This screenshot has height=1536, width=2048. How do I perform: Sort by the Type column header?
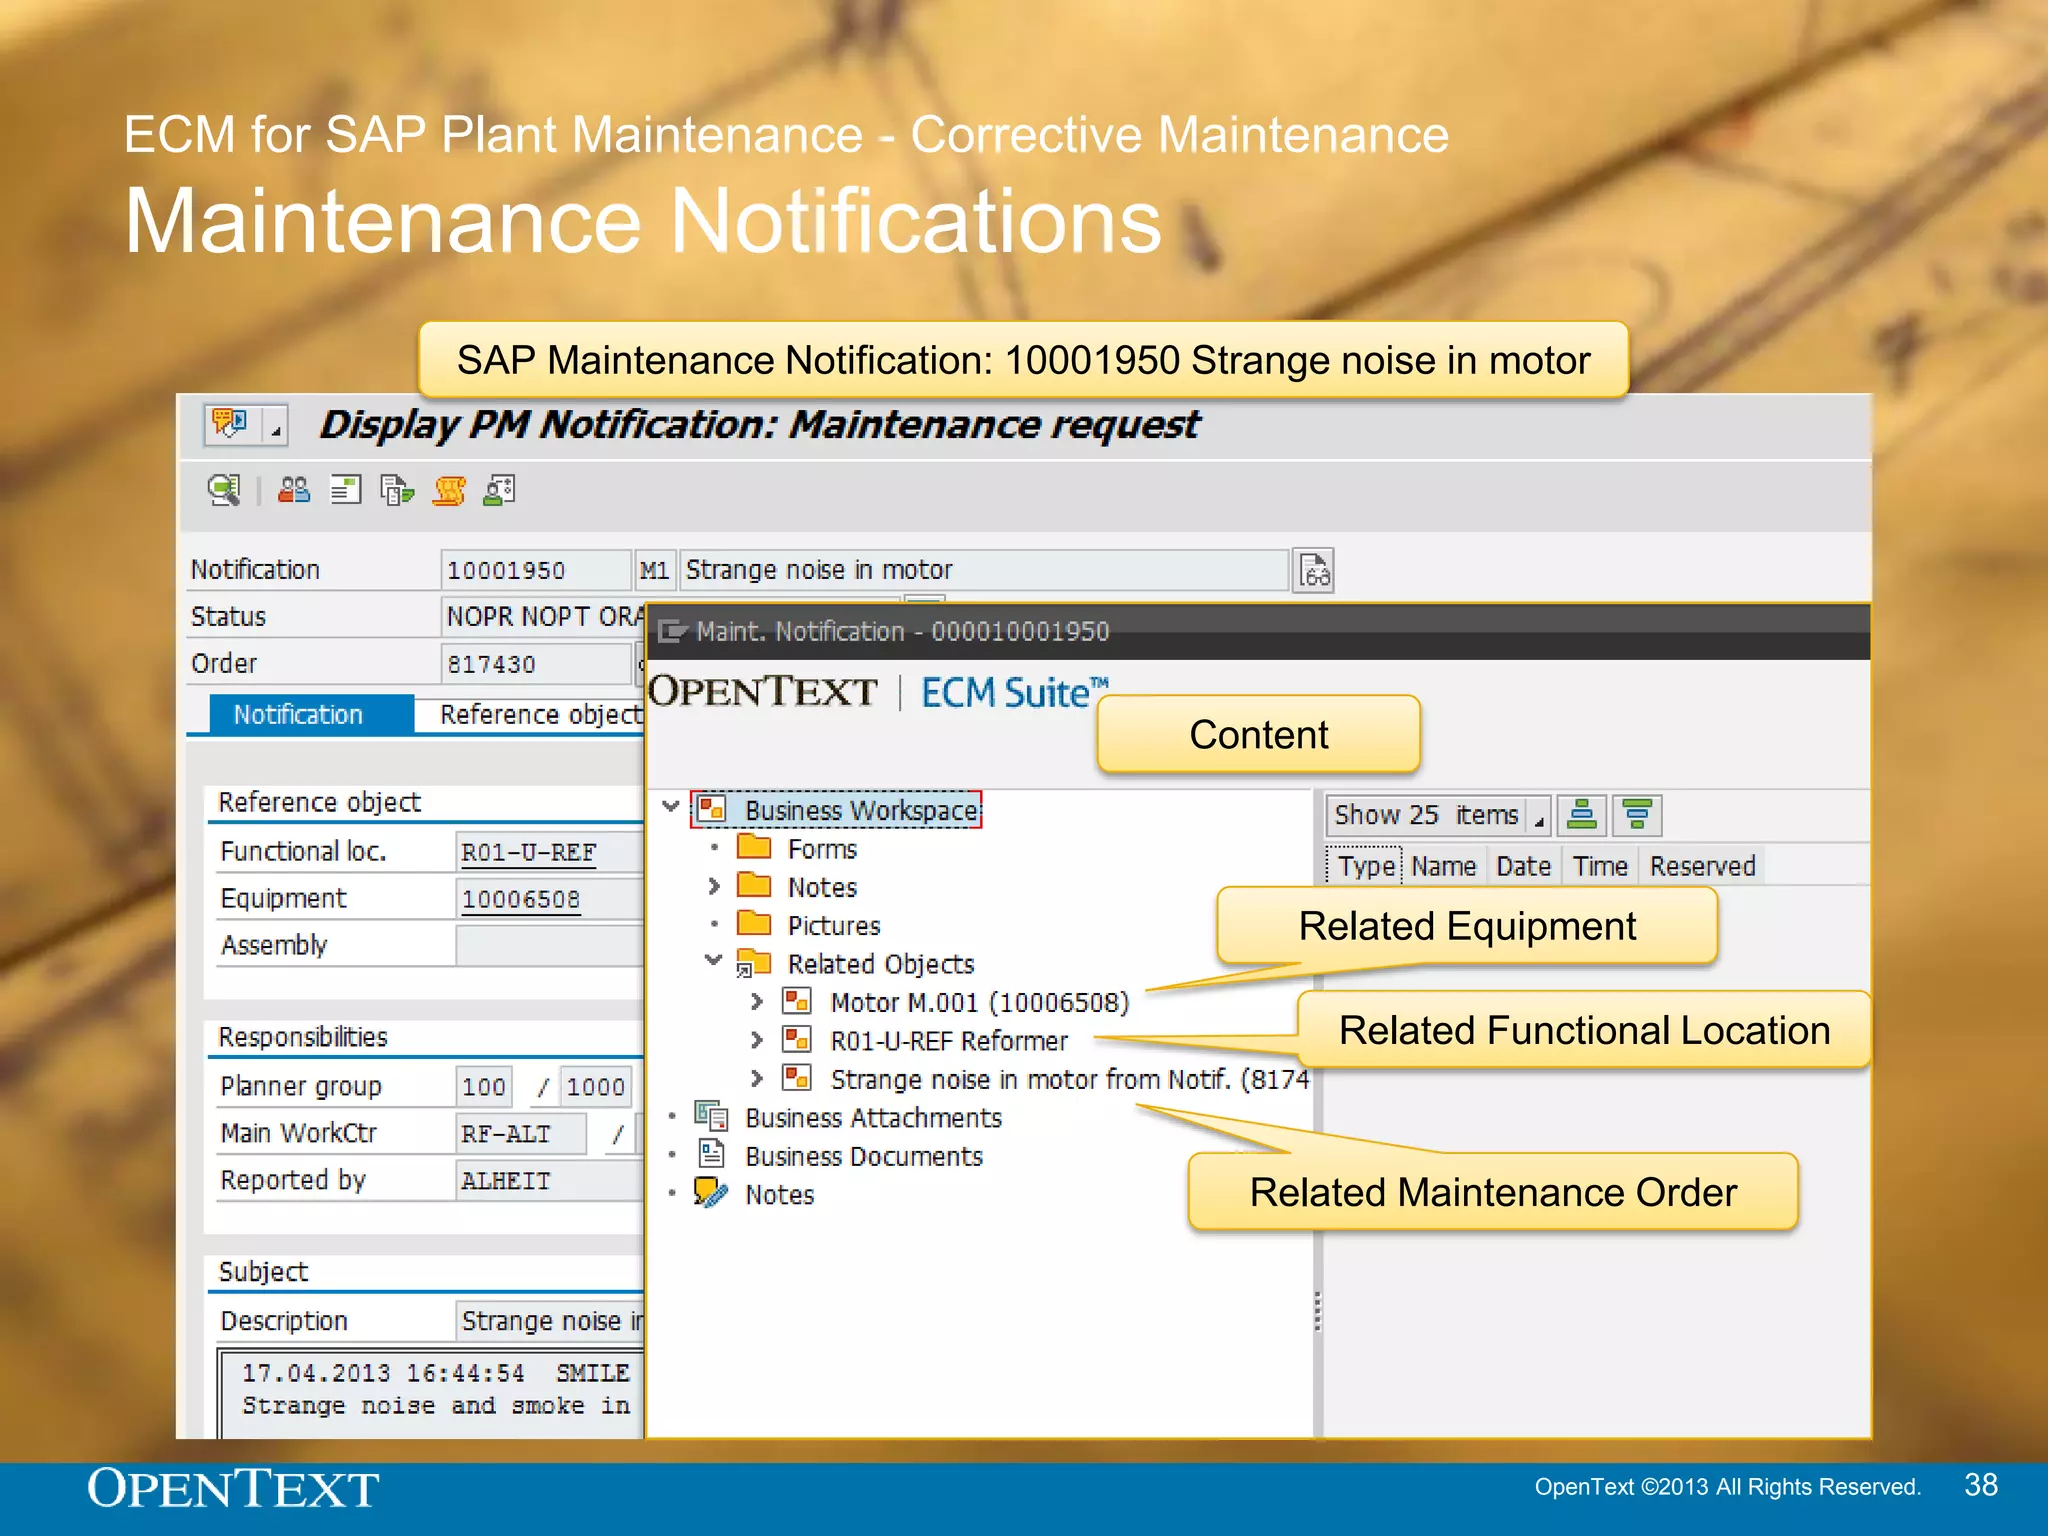coord(1366,866)
